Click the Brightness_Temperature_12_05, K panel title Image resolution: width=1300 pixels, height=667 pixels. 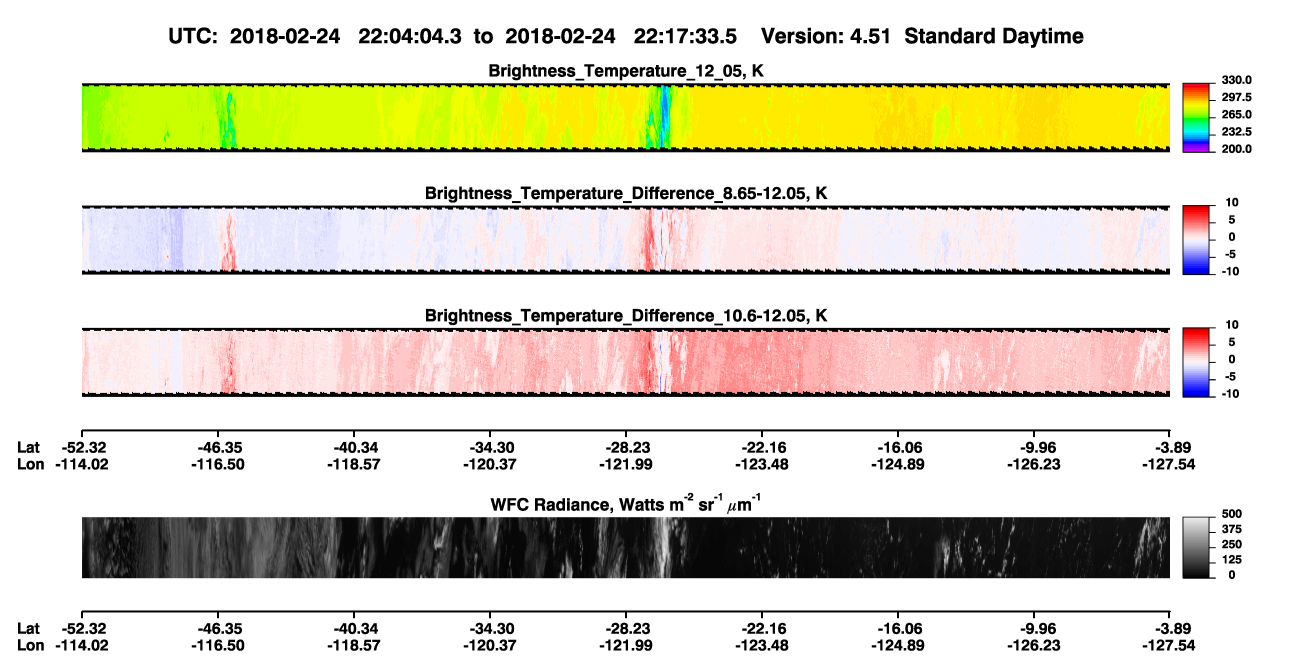[x=626, y=71]
